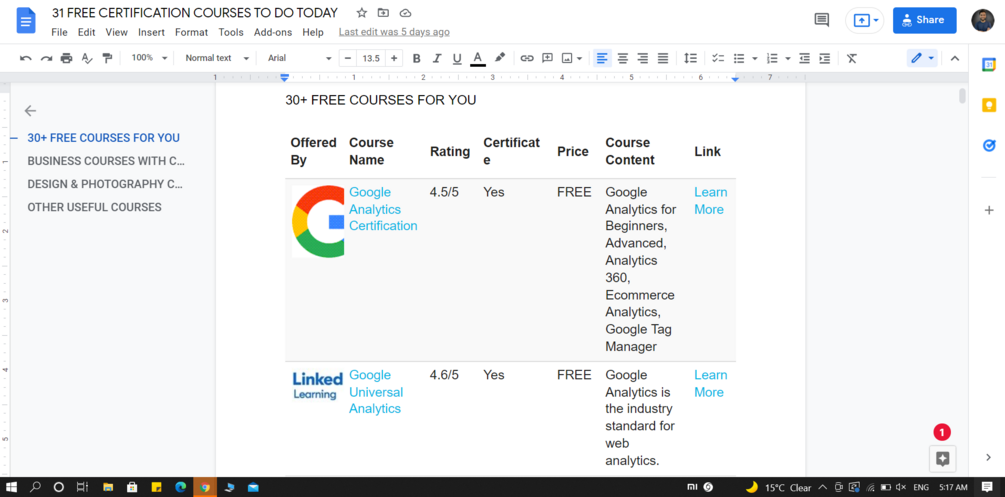
Task: Open the Google Universal Analytics link
Action: pyautogui.click(x=376, y=392)
